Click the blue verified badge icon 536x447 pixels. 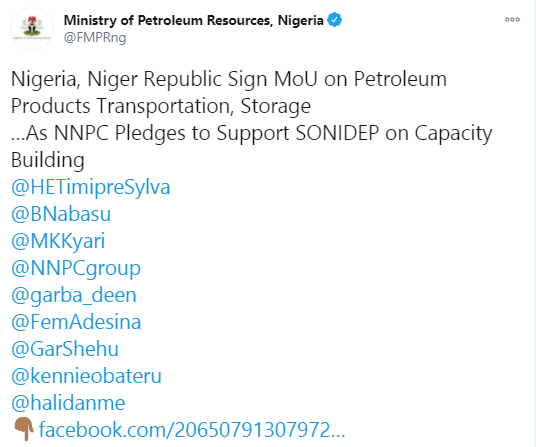point(334,20)
